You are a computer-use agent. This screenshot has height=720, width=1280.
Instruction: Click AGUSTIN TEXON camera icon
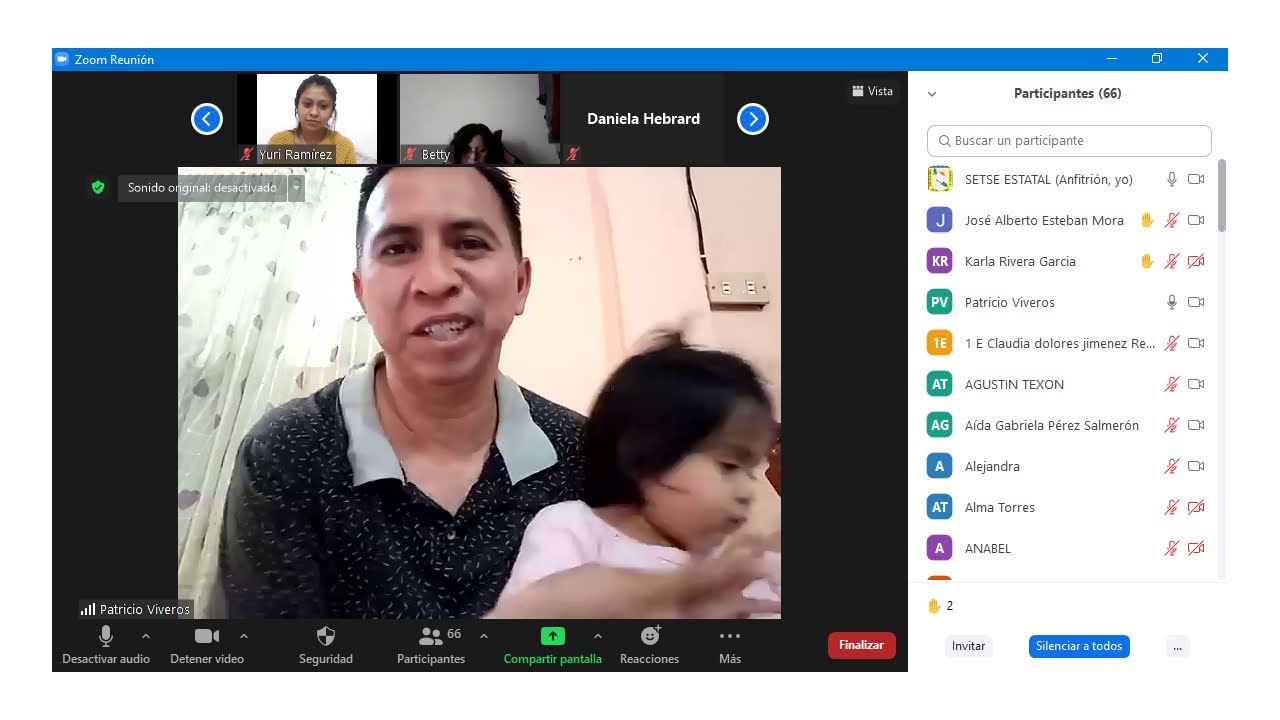pyautogui.click(x=1196, y=384)
